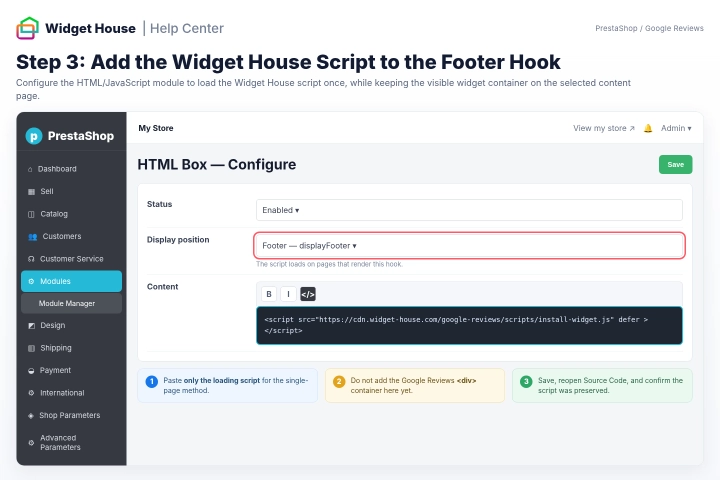Viewport: 720px width, 480px height.
Task: Click the Customers sidebar icon
Action: click(x=32, y=237)
